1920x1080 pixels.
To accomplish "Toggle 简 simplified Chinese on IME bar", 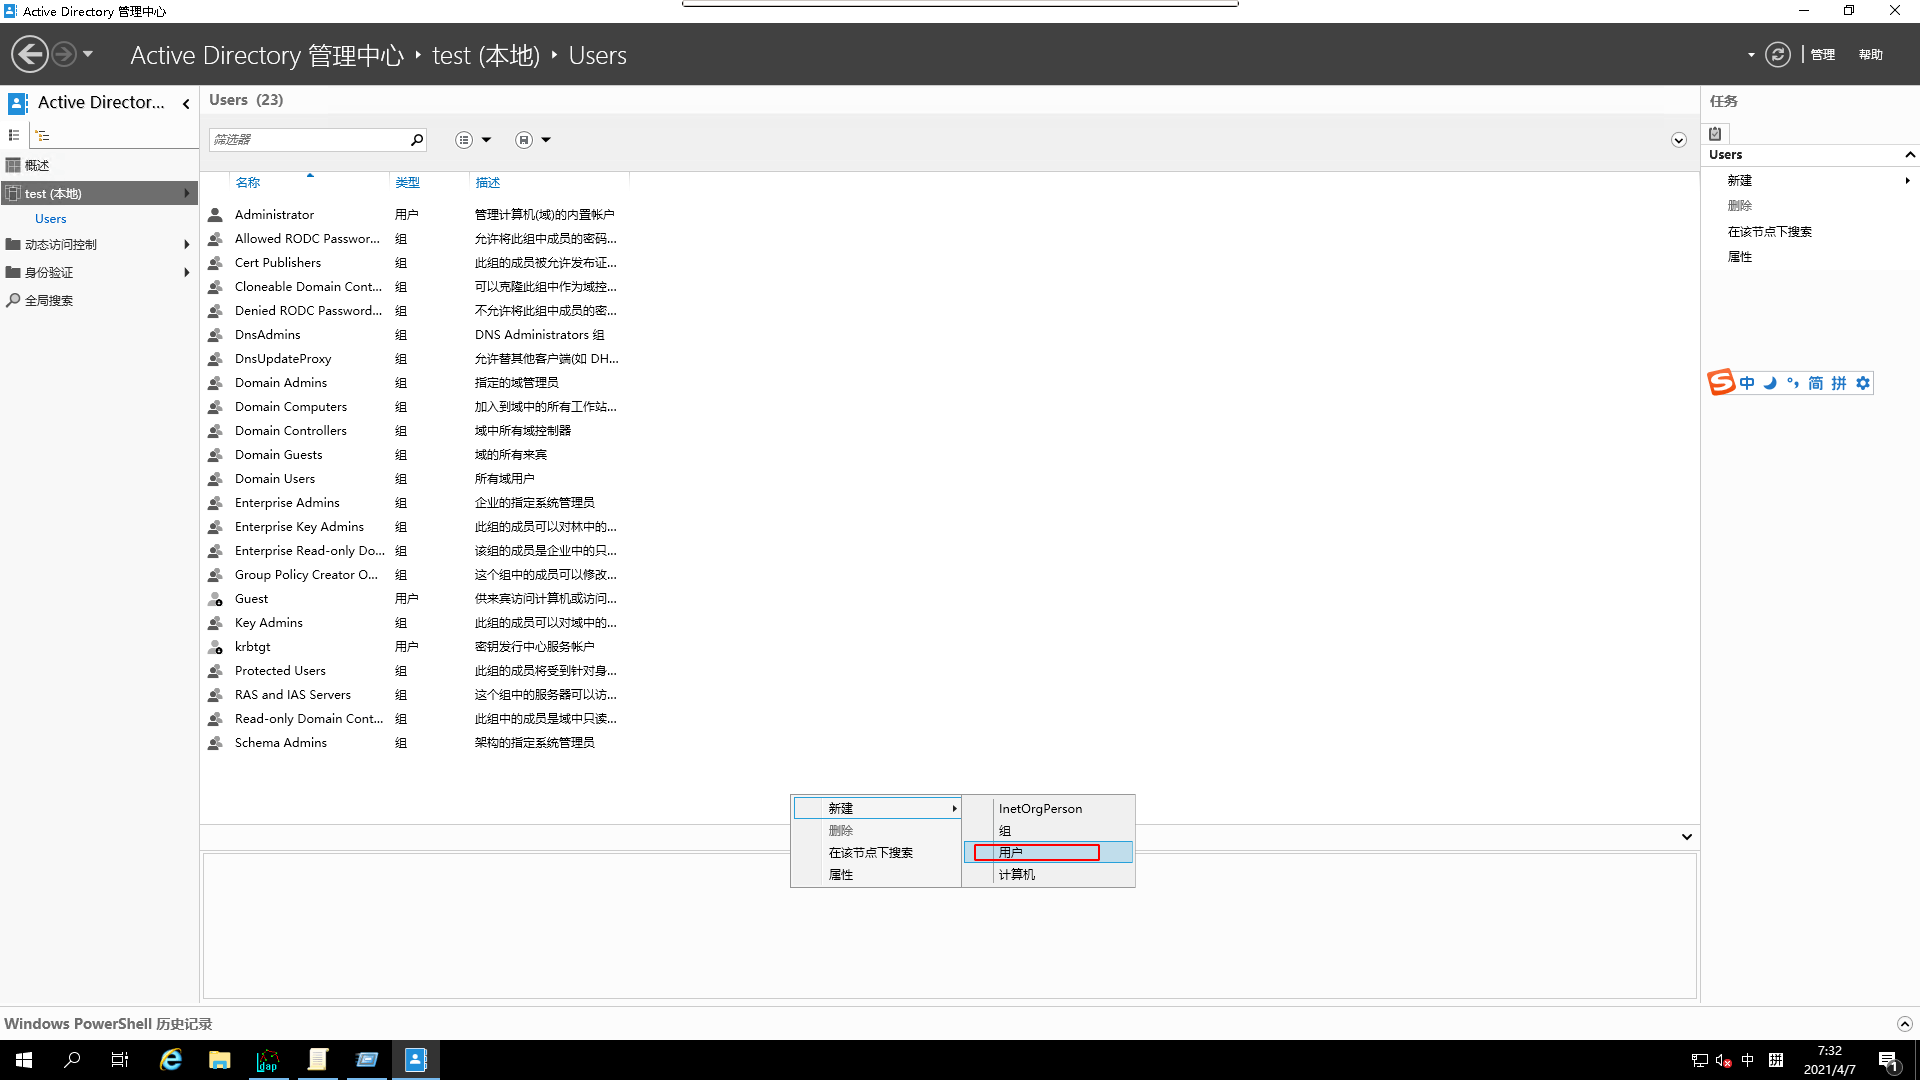I will (1816, 382).
